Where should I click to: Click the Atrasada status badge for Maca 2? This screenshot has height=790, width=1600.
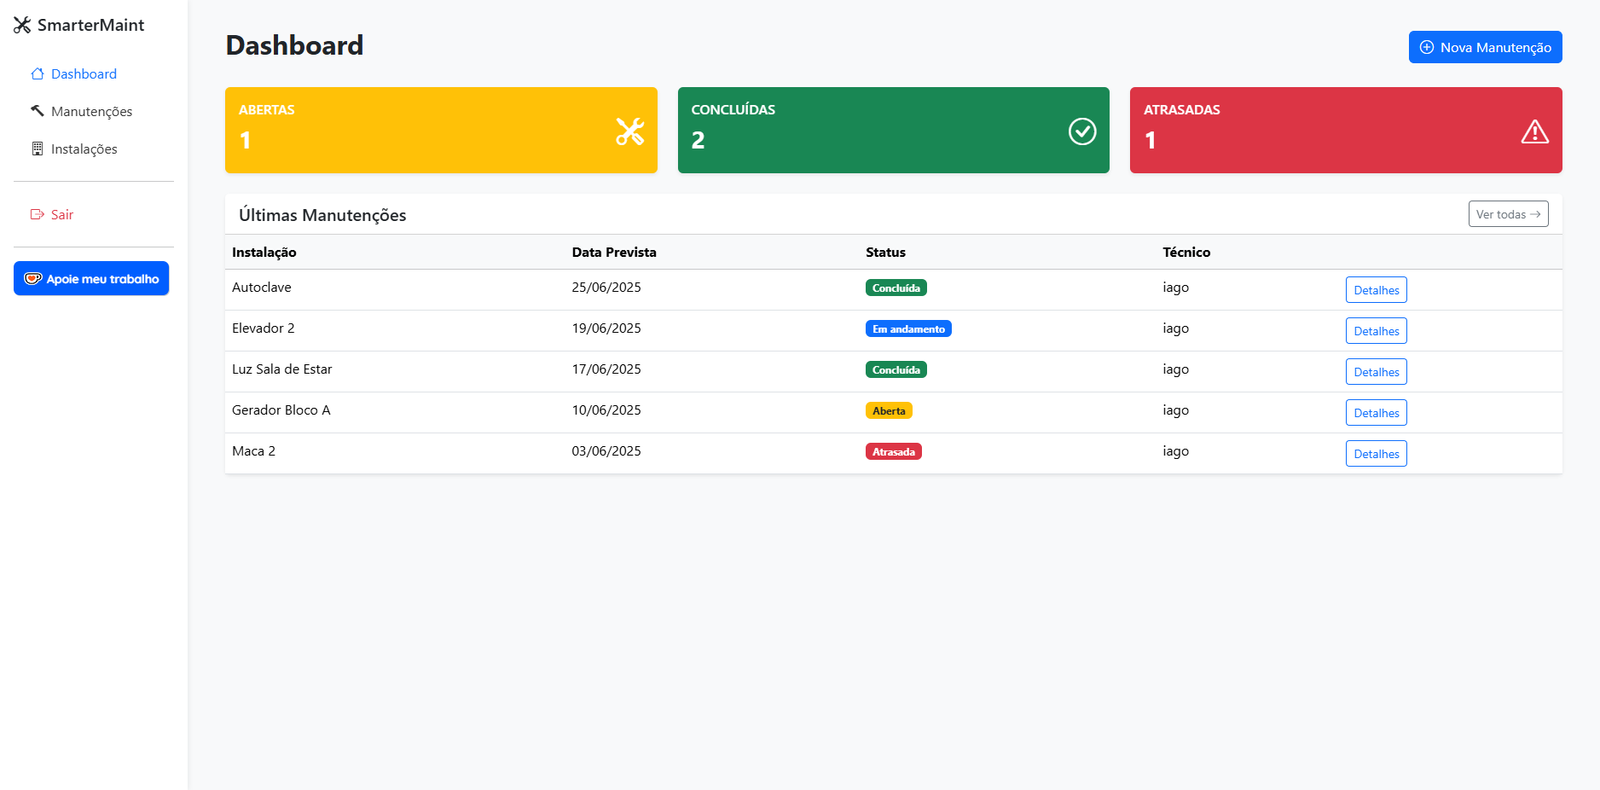pyautogui.click(x=893, y=452)
